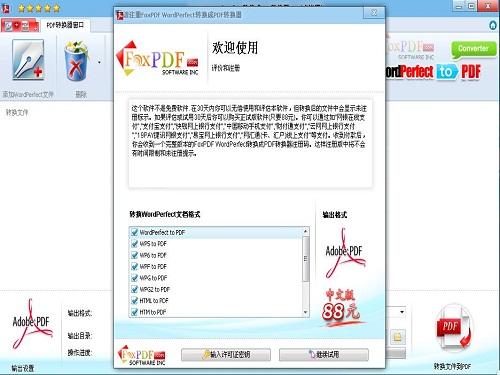500x375 pixels.
Task: Toggle WP5 to PDF checkbox
Action: click(134, 244)
